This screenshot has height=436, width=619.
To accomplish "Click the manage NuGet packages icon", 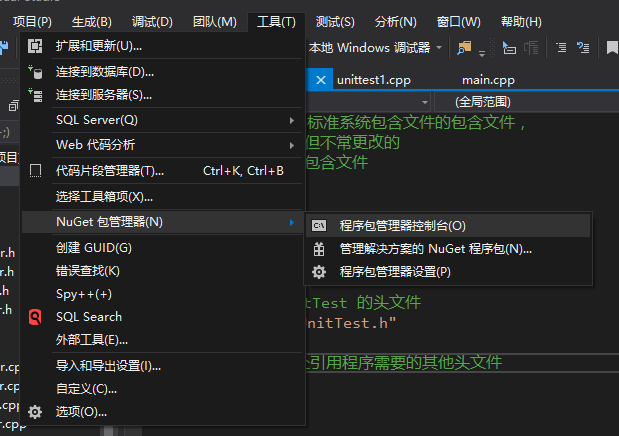I will point(319,249).
